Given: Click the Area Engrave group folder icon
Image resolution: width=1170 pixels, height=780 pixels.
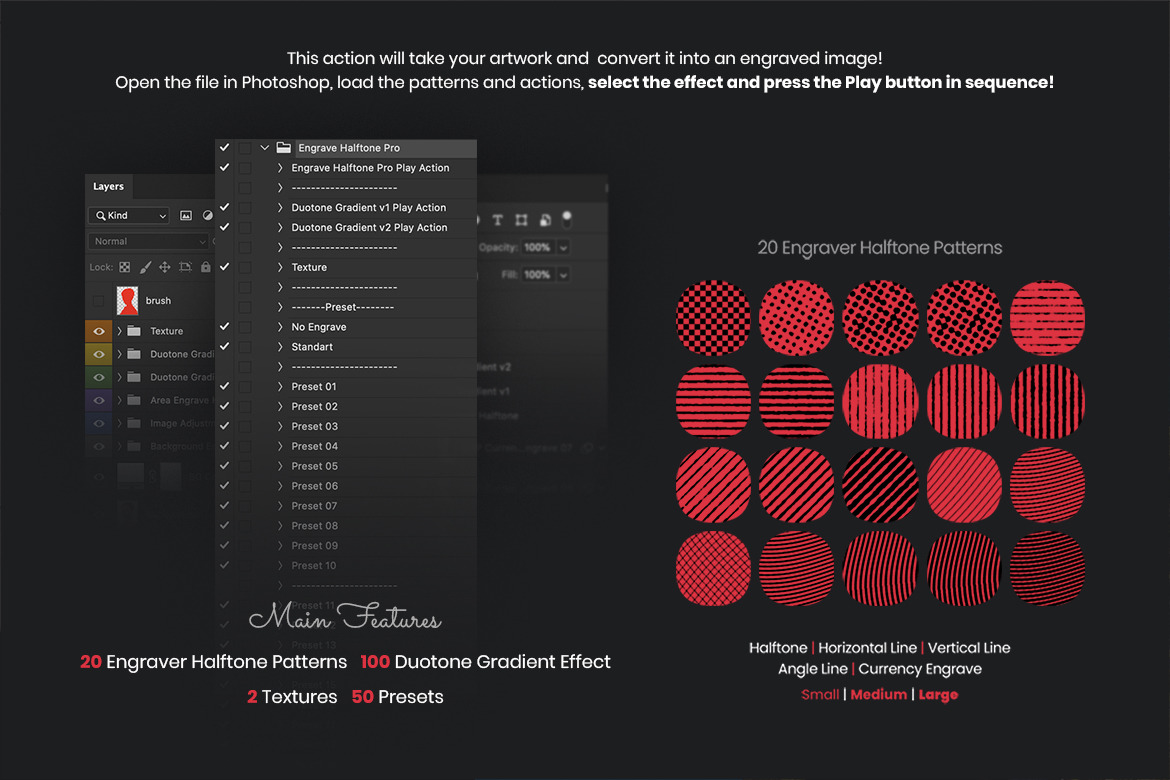Looking at the screenshot, I should 134,400.
